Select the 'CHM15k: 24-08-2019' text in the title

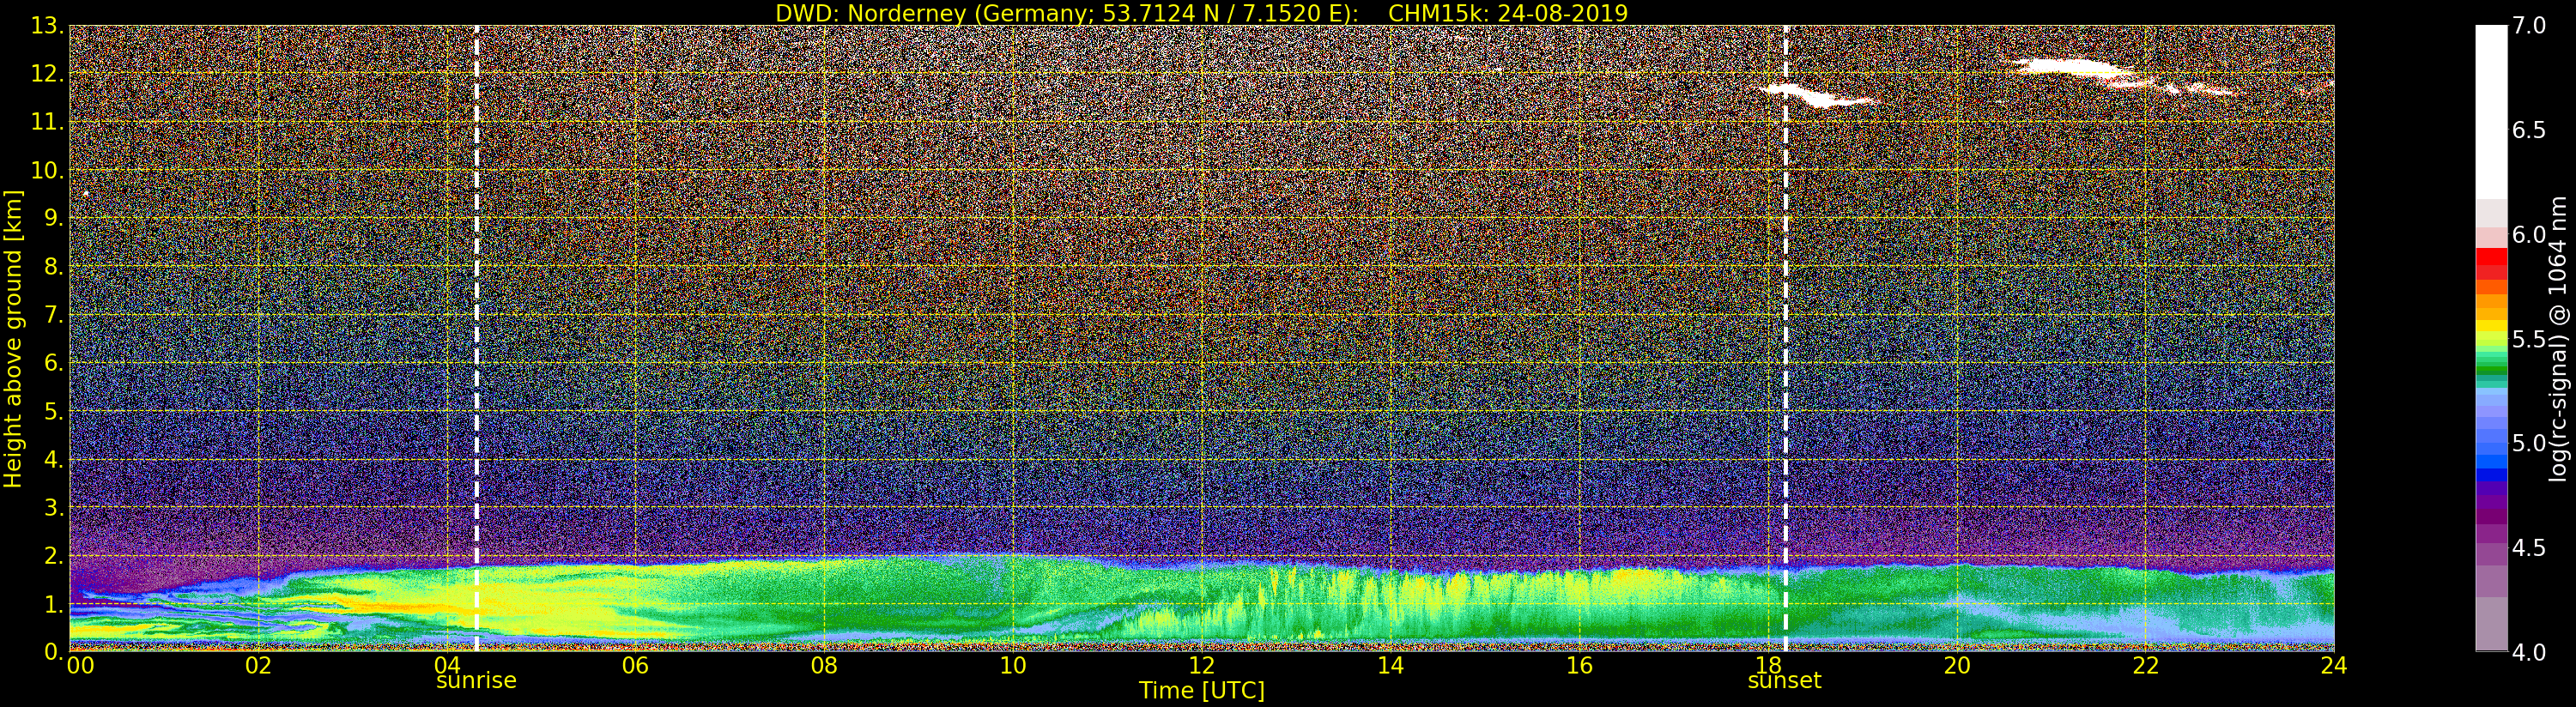click(1508, 13)
